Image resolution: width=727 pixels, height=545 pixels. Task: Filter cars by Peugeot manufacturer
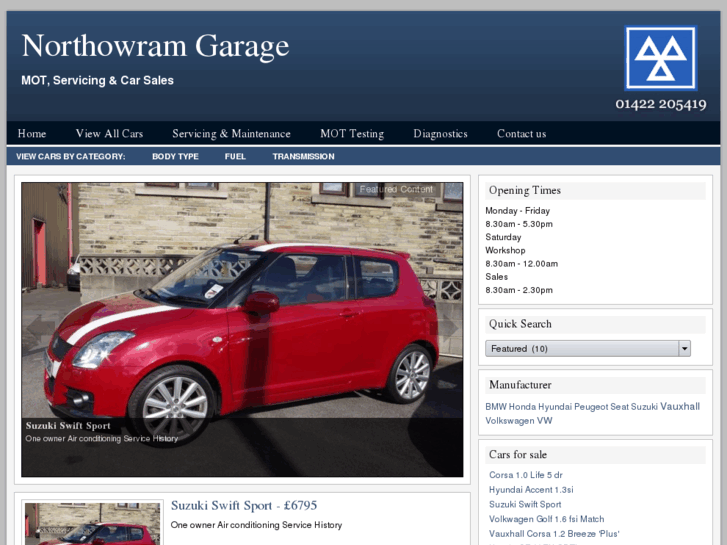point(591,407)
